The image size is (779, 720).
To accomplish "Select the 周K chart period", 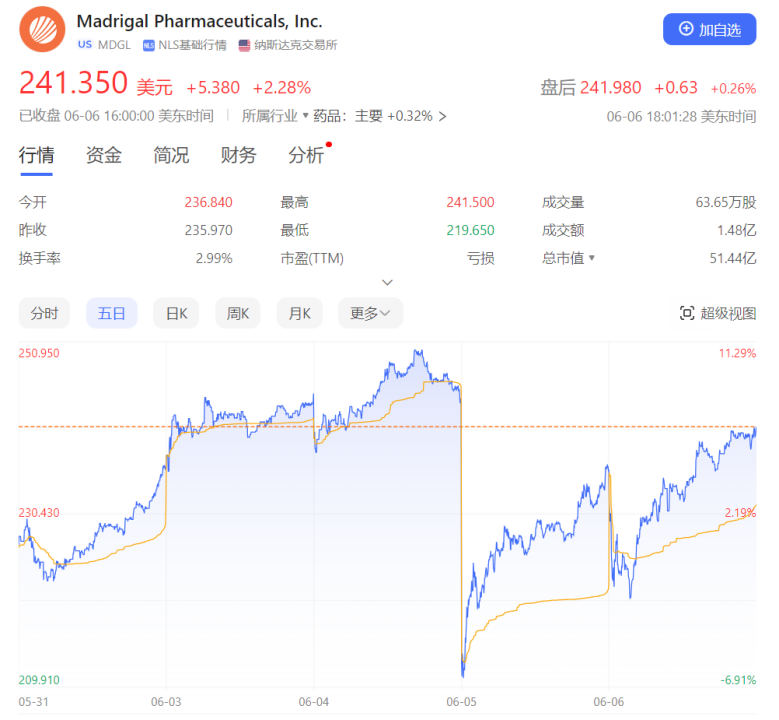I will click(x=237, y=313).
